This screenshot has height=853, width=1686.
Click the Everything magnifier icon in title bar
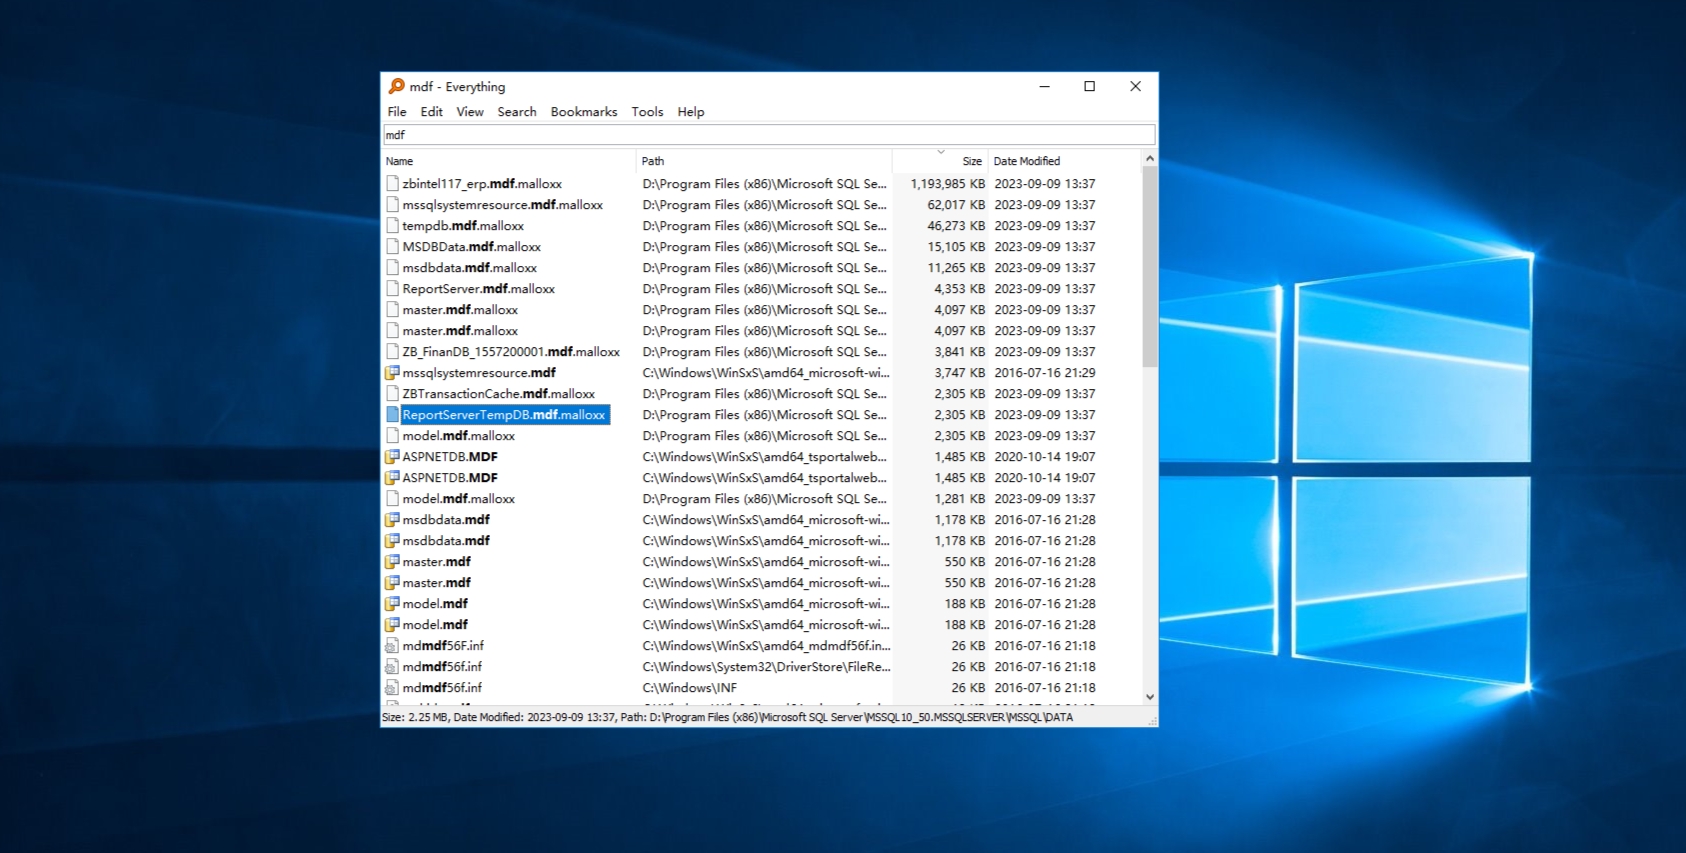click(x=397, y=86)
